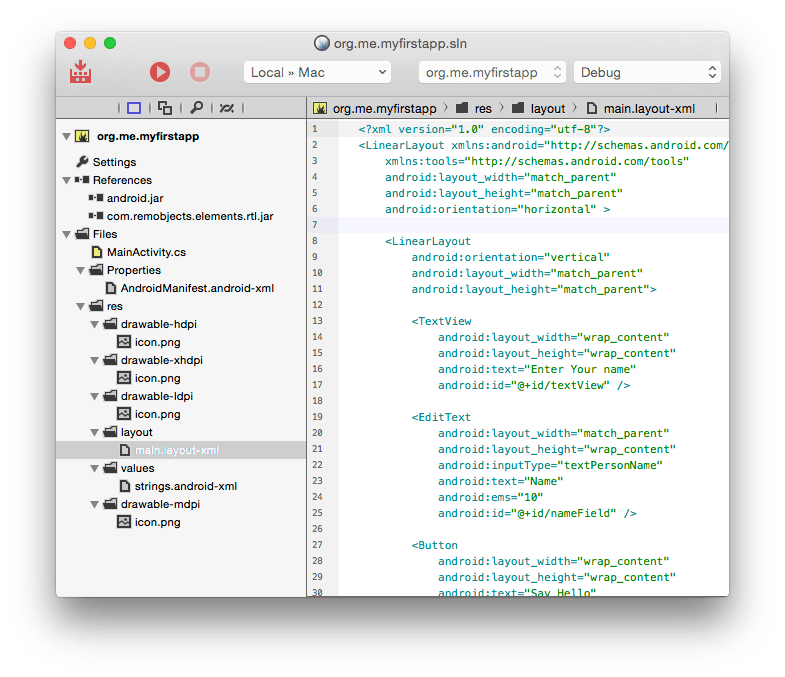Click the AndroidManifest document icon
785x677 pixels.
click(111, 288)
